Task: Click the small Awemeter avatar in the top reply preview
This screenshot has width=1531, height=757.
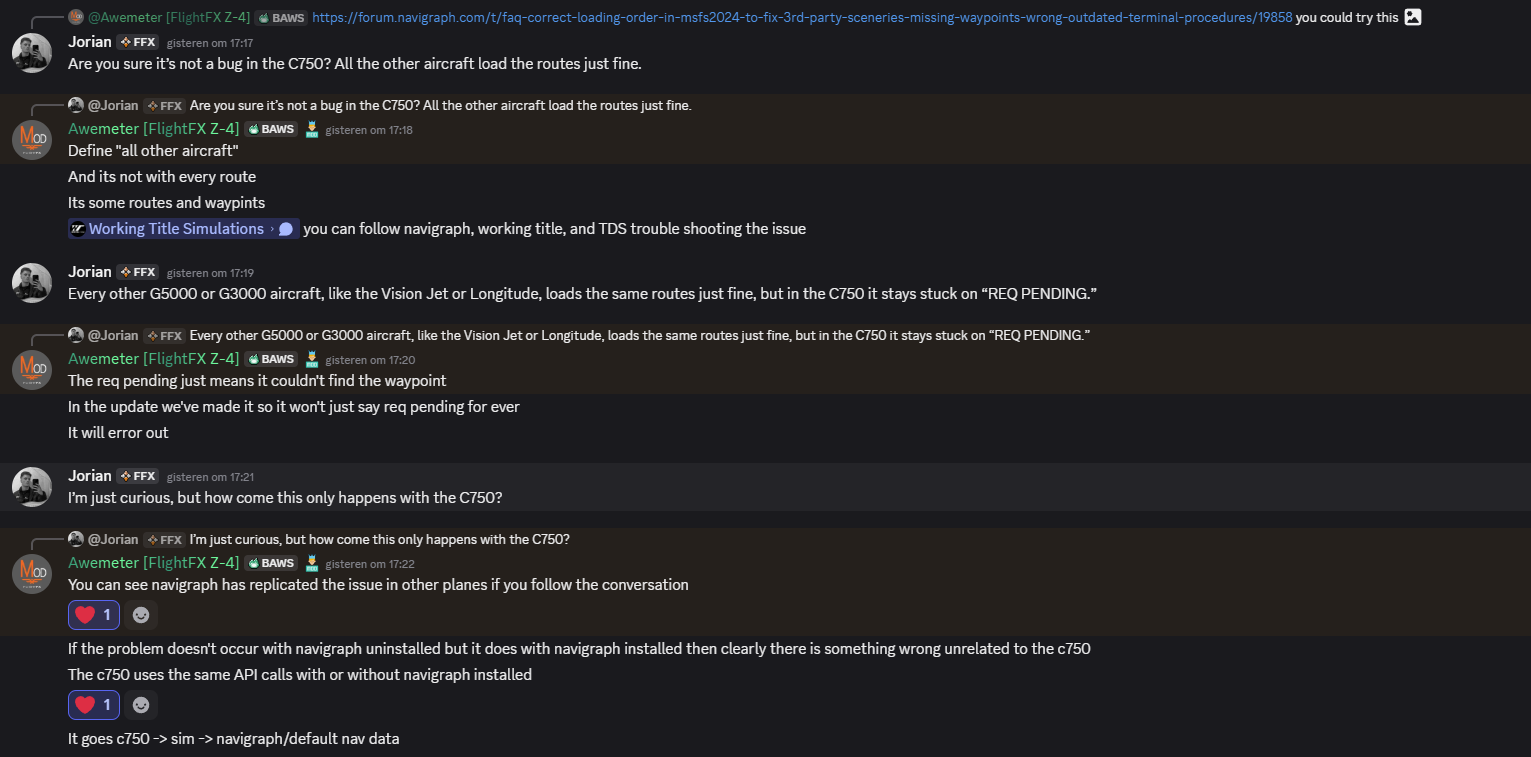Action: point(76,17)
